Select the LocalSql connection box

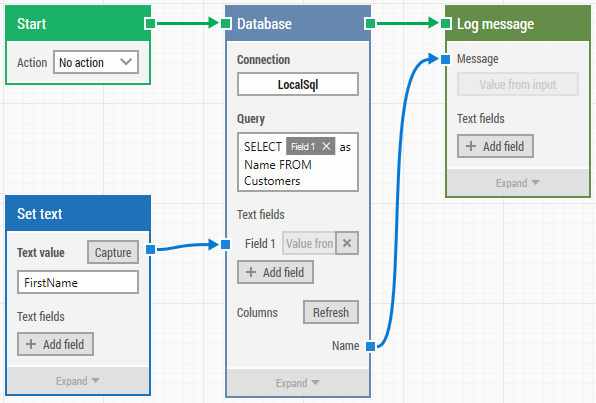coord(298,84)
